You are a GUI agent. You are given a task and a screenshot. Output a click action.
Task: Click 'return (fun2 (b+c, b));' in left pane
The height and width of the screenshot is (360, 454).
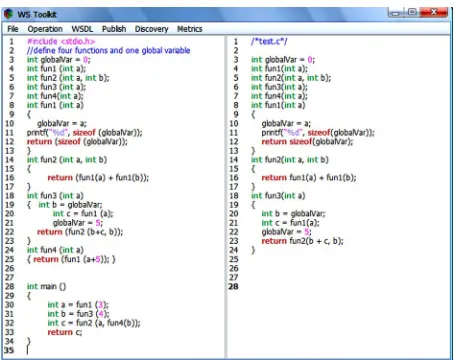80,232
